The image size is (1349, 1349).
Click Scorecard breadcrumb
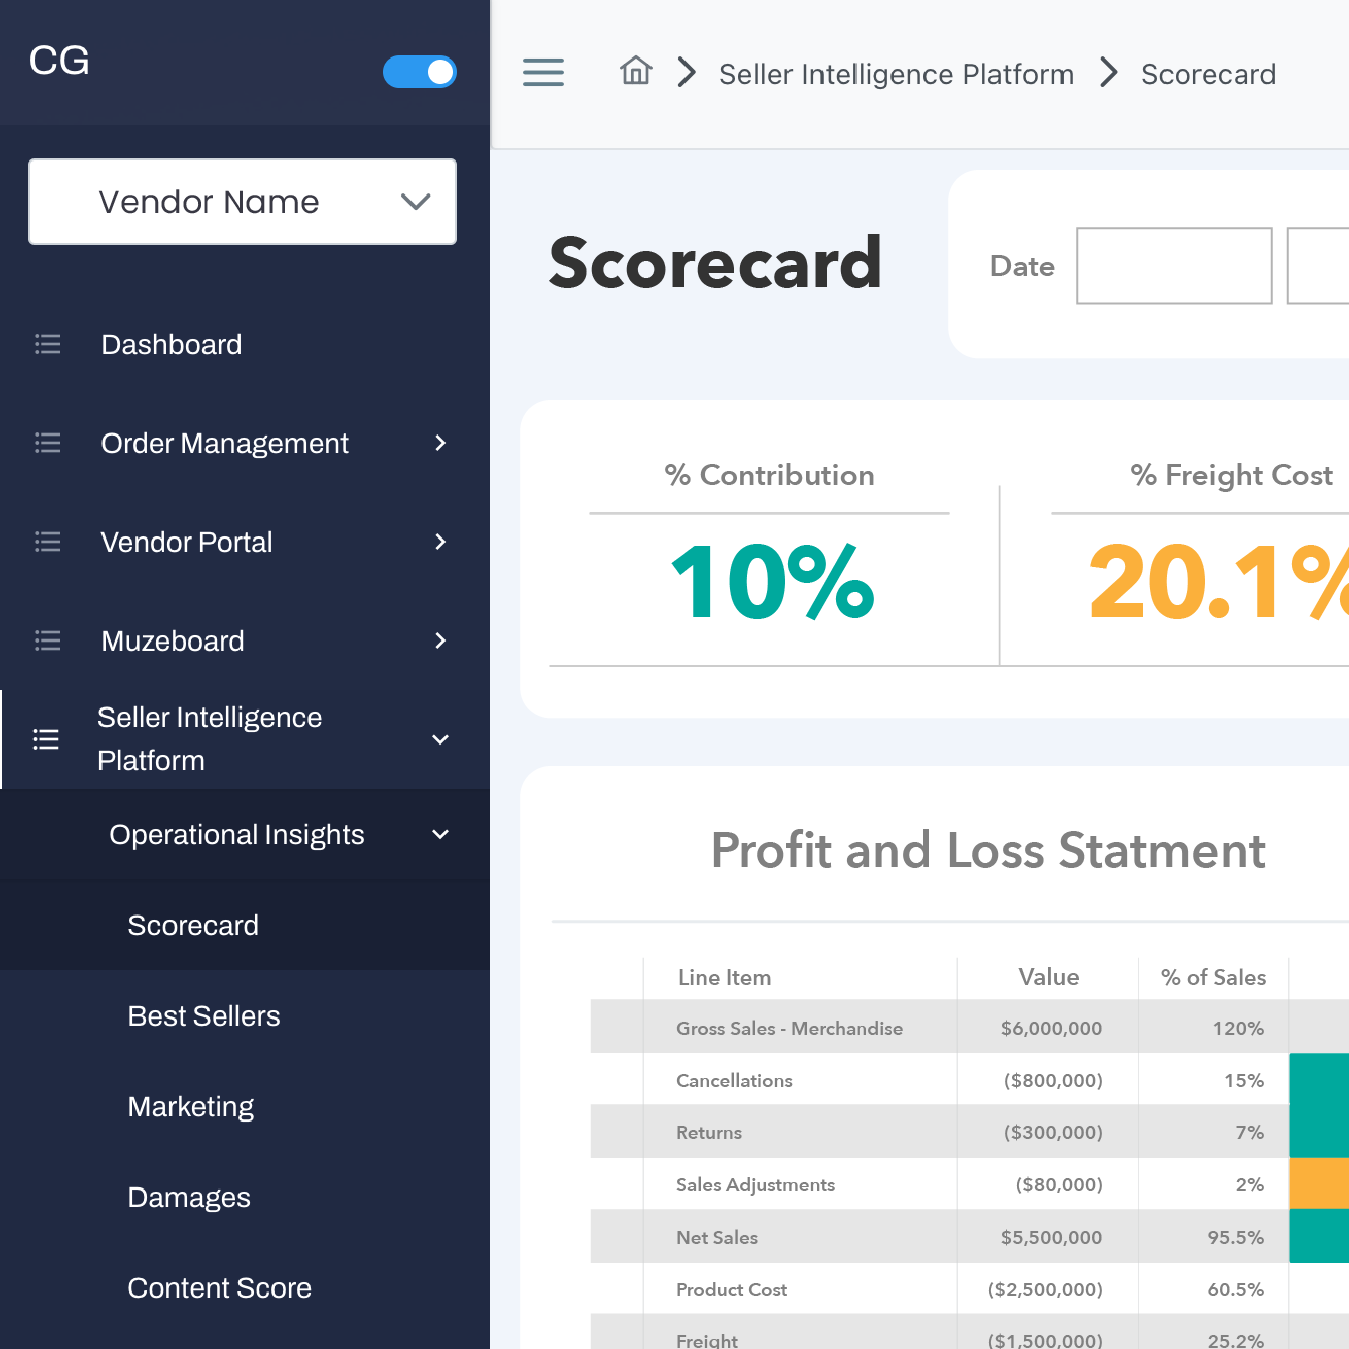click(1208, 74)
